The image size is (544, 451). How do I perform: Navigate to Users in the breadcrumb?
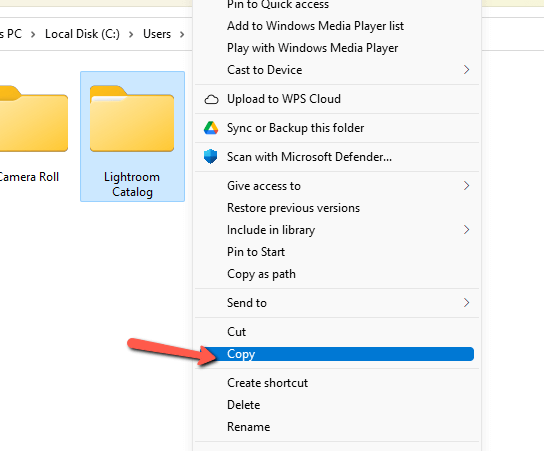(157, 34)
